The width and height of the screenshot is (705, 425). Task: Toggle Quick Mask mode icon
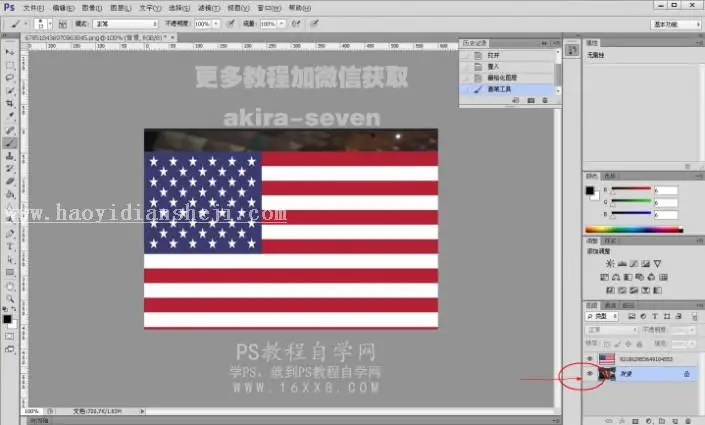click(x=9, y=336)
